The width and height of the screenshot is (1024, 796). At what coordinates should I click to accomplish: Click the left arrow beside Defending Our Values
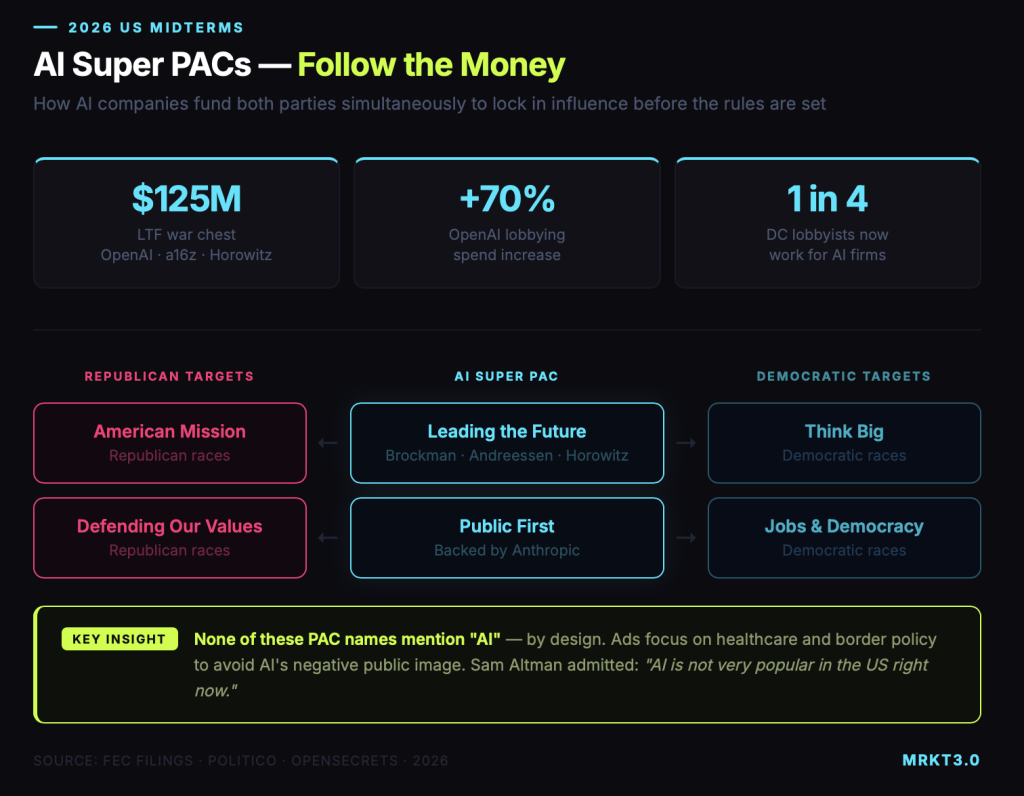click(327, 538)
